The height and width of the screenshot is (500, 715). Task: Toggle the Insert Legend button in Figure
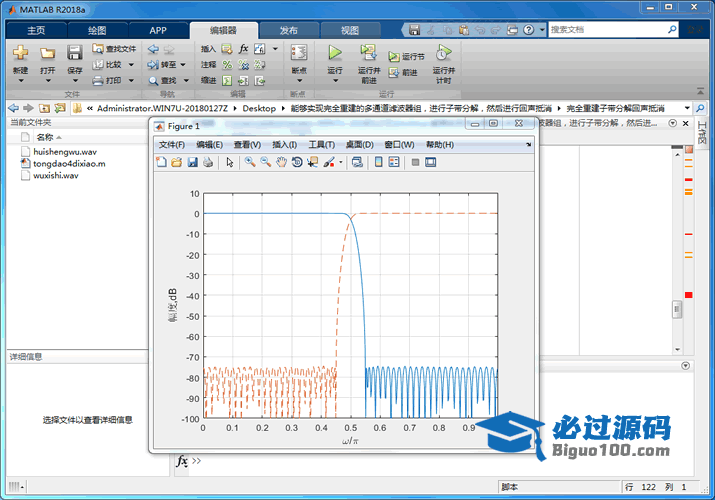[394, 162]
